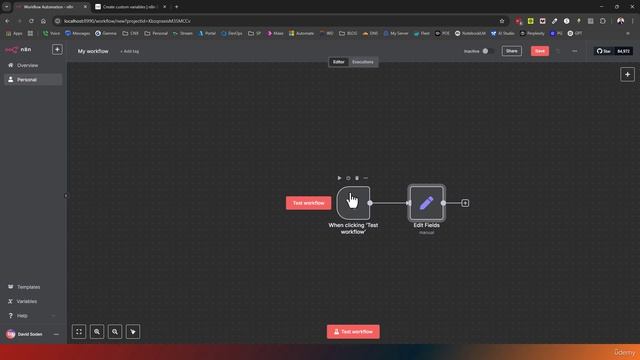Delete the trigger node with the trash icon

[357, 178]
